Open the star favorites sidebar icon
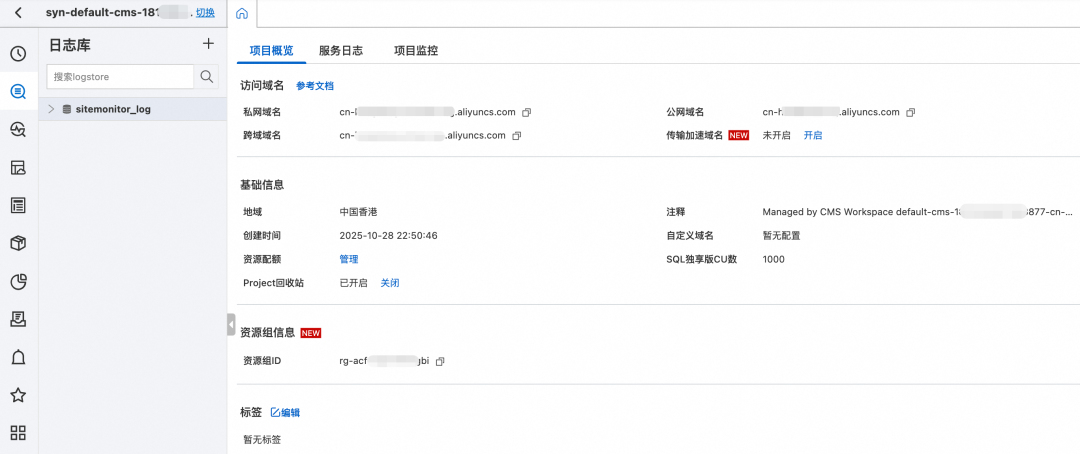Screen dimensions: 1080x454 click(19, 395)
